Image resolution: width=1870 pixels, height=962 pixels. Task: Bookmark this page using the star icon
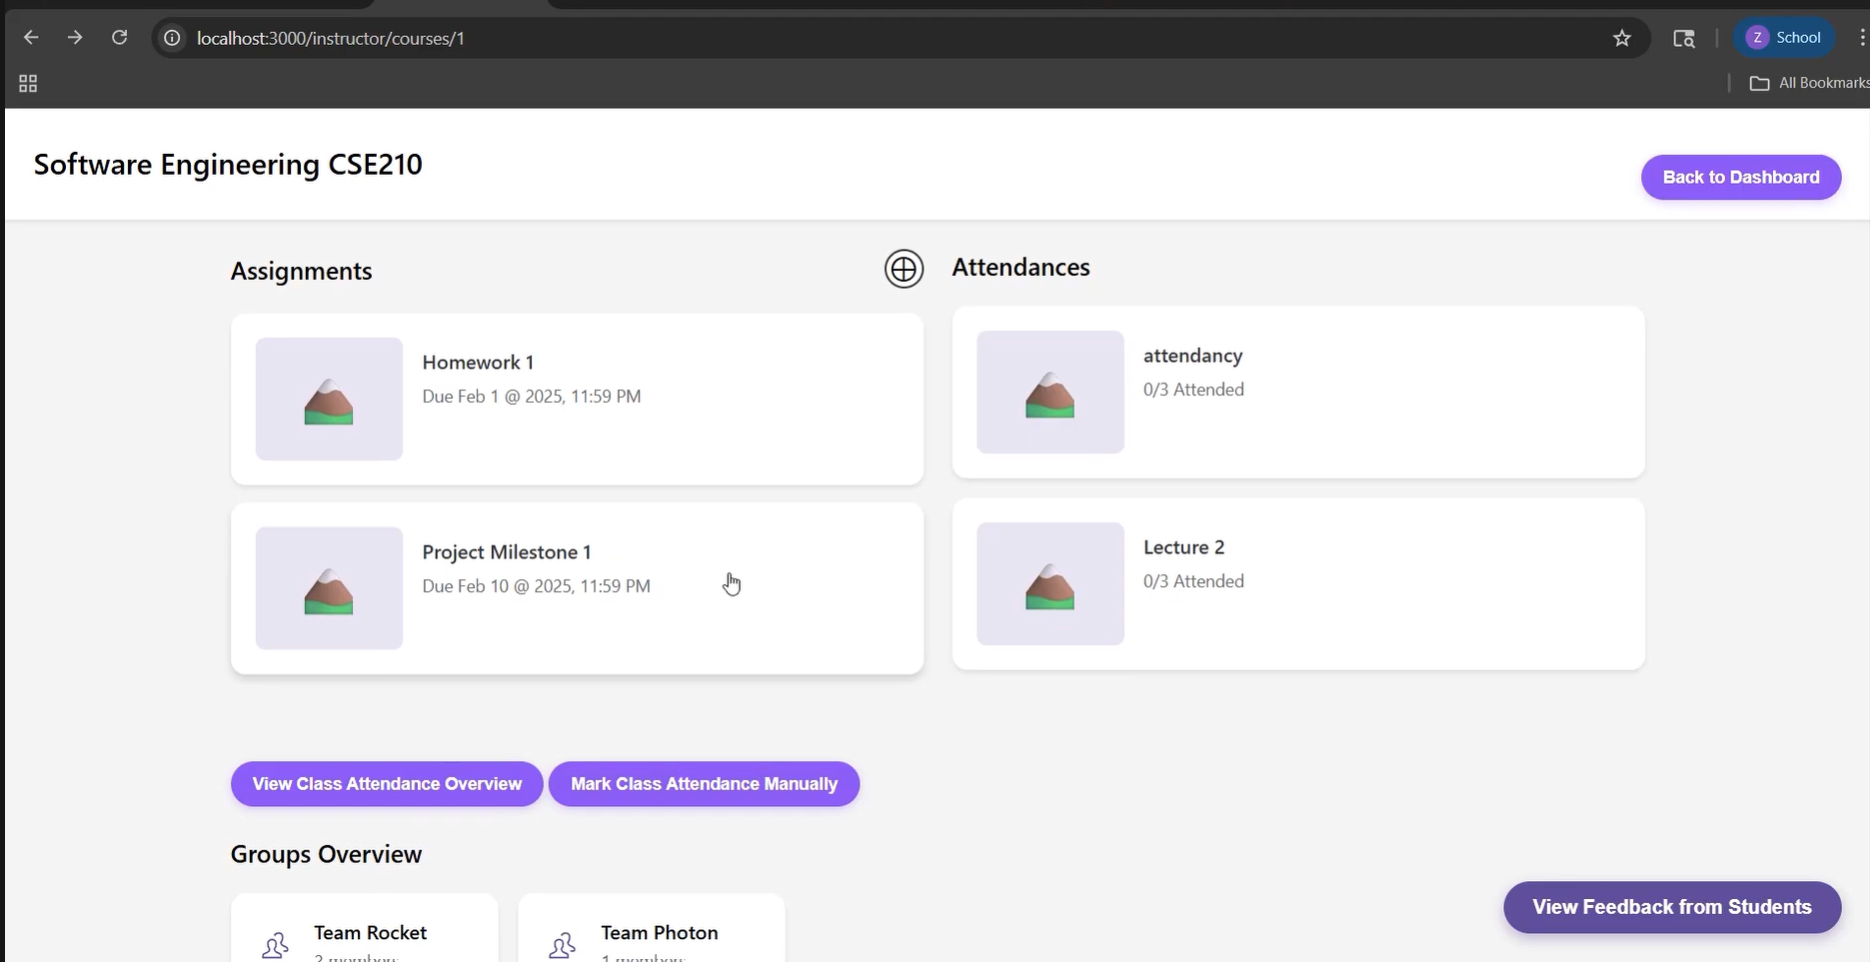(x=1622, y=38)
